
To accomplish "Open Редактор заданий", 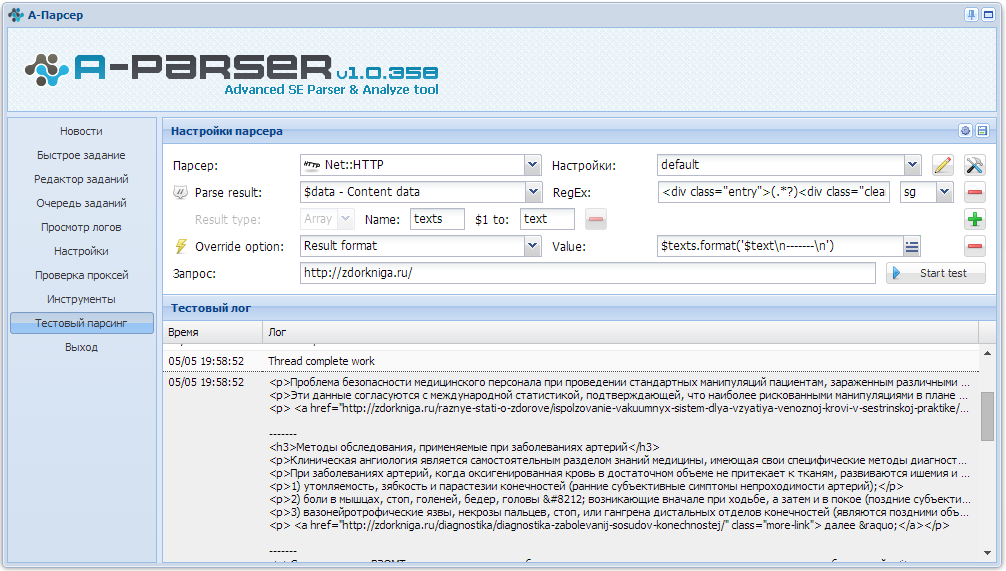I will tap(81, 179).
